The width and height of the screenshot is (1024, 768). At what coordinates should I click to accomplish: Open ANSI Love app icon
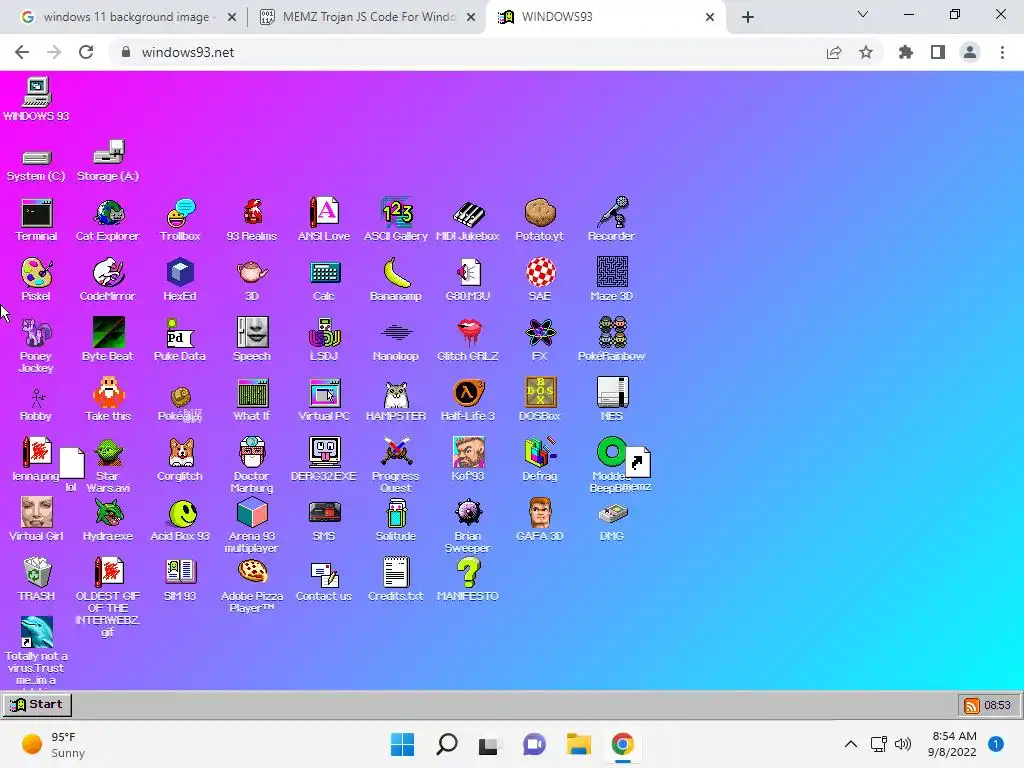(324, 220)
